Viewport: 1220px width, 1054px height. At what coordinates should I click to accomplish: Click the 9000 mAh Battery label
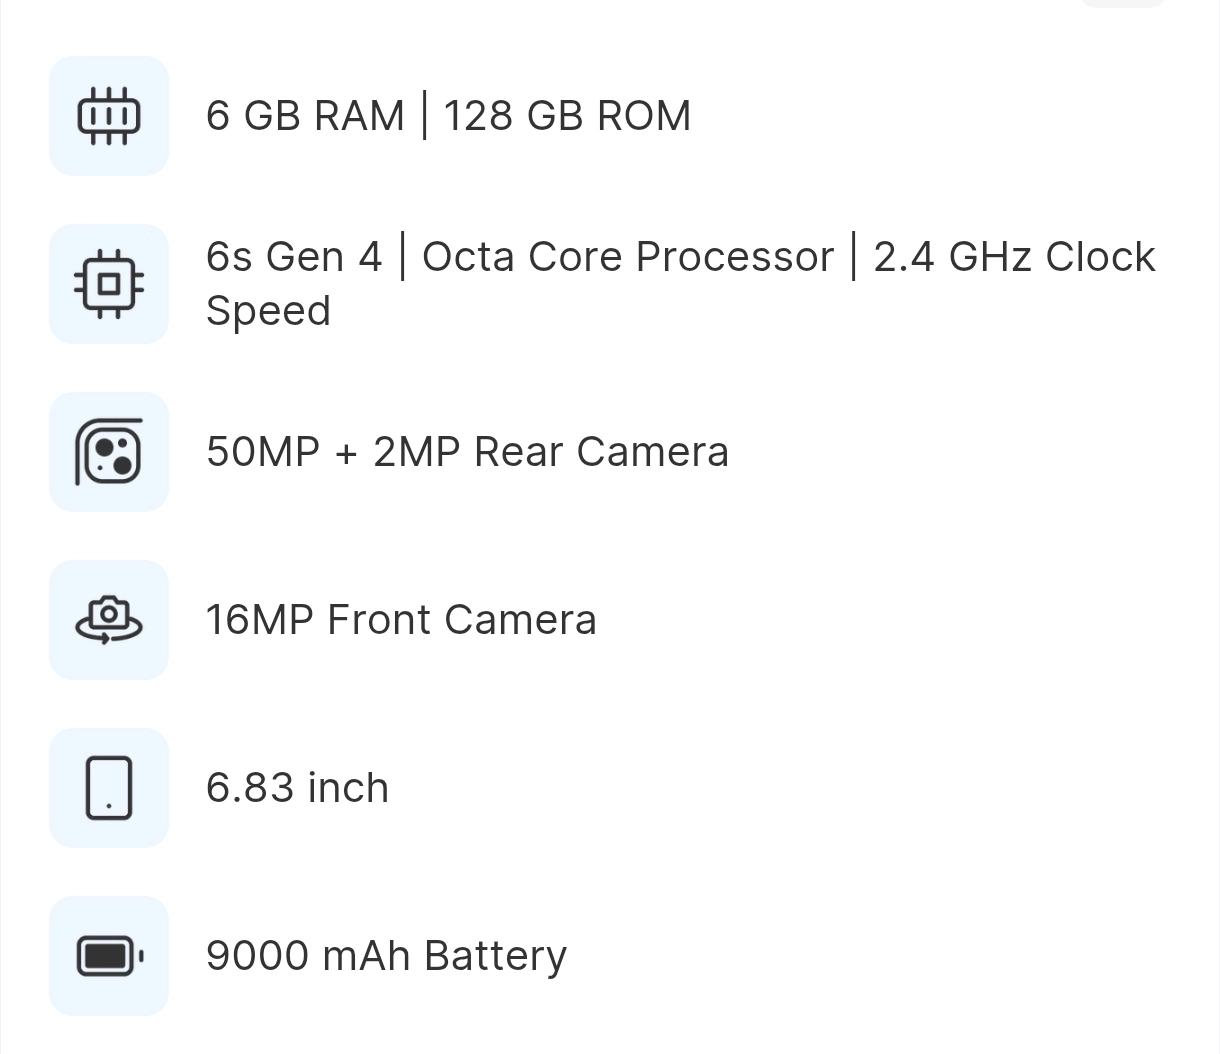386,956
